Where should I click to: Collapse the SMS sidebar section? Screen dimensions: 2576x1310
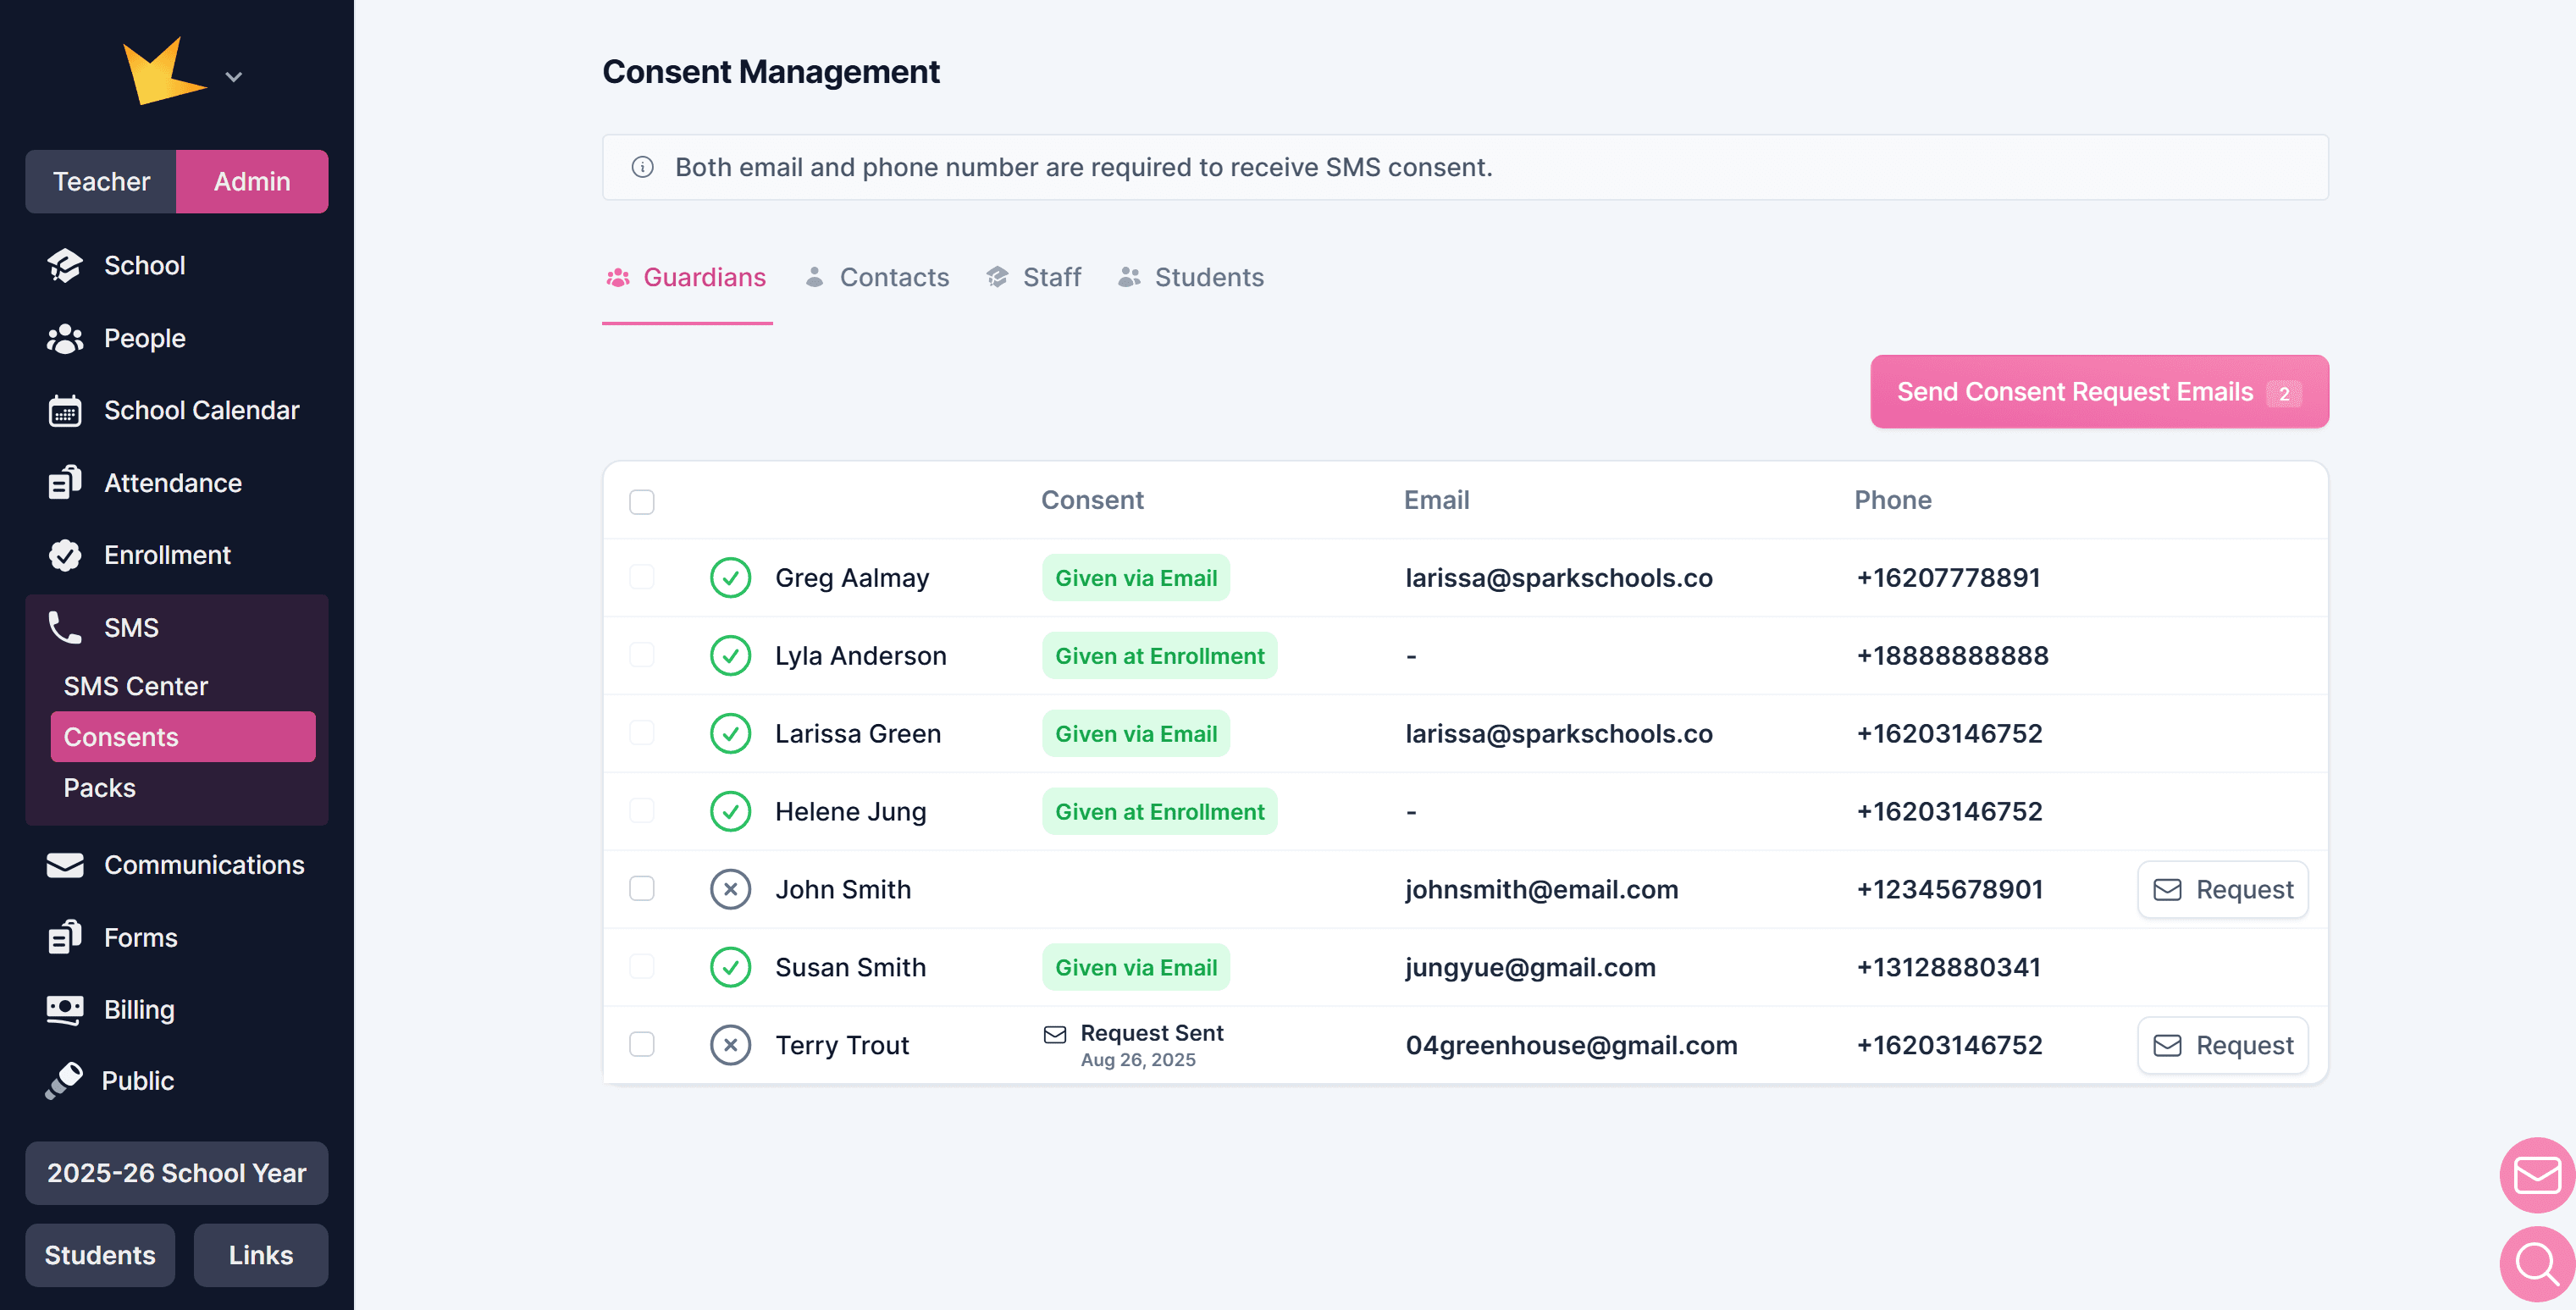tap(130, 627)
